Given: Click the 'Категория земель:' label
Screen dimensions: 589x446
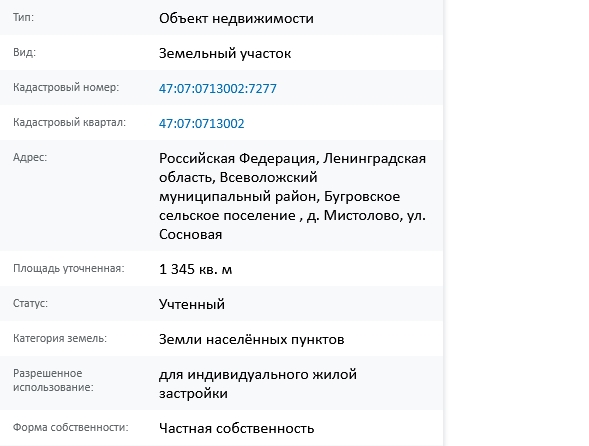Looking at the screenshot, I should [x=60, y=338].
